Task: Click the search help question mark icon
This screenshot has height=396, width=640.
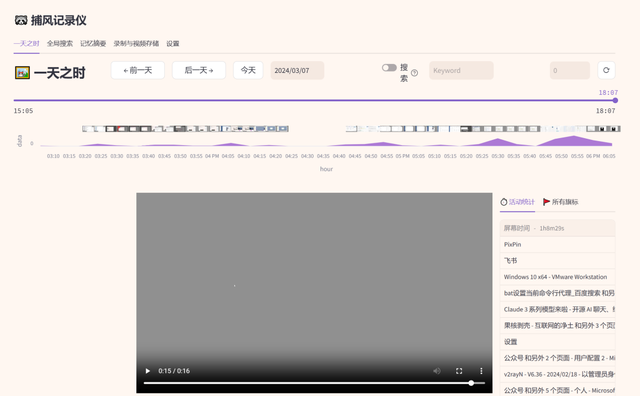Action: point(414,73)
